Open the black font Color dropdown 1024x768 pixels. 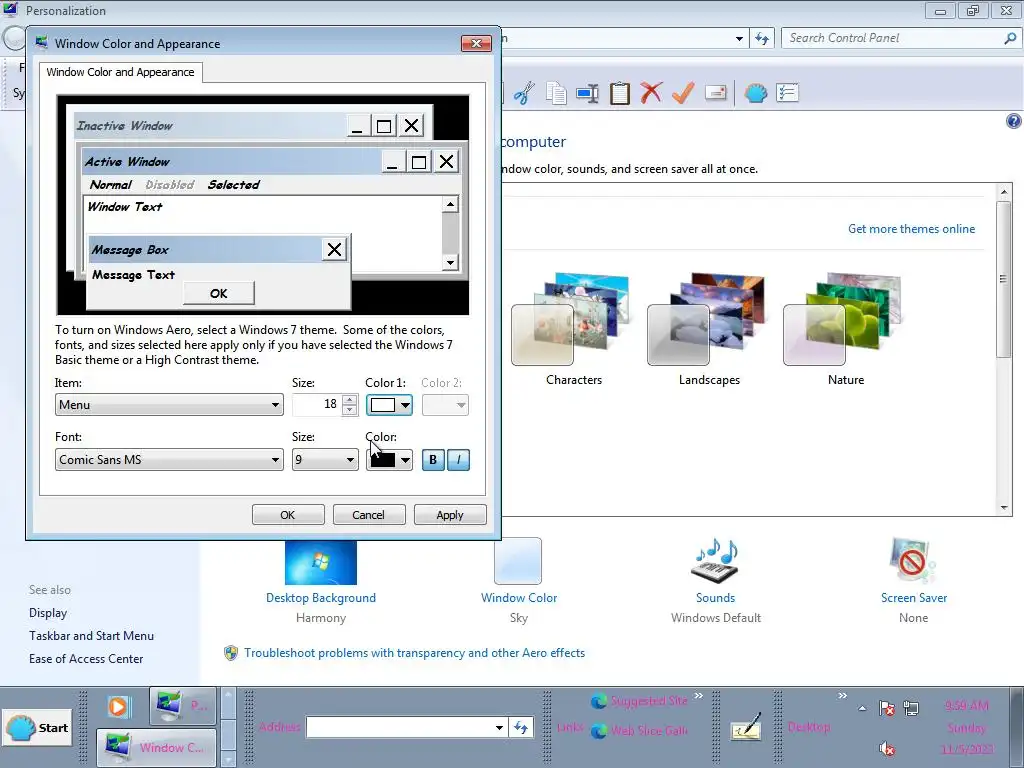(x=389, y=460)
